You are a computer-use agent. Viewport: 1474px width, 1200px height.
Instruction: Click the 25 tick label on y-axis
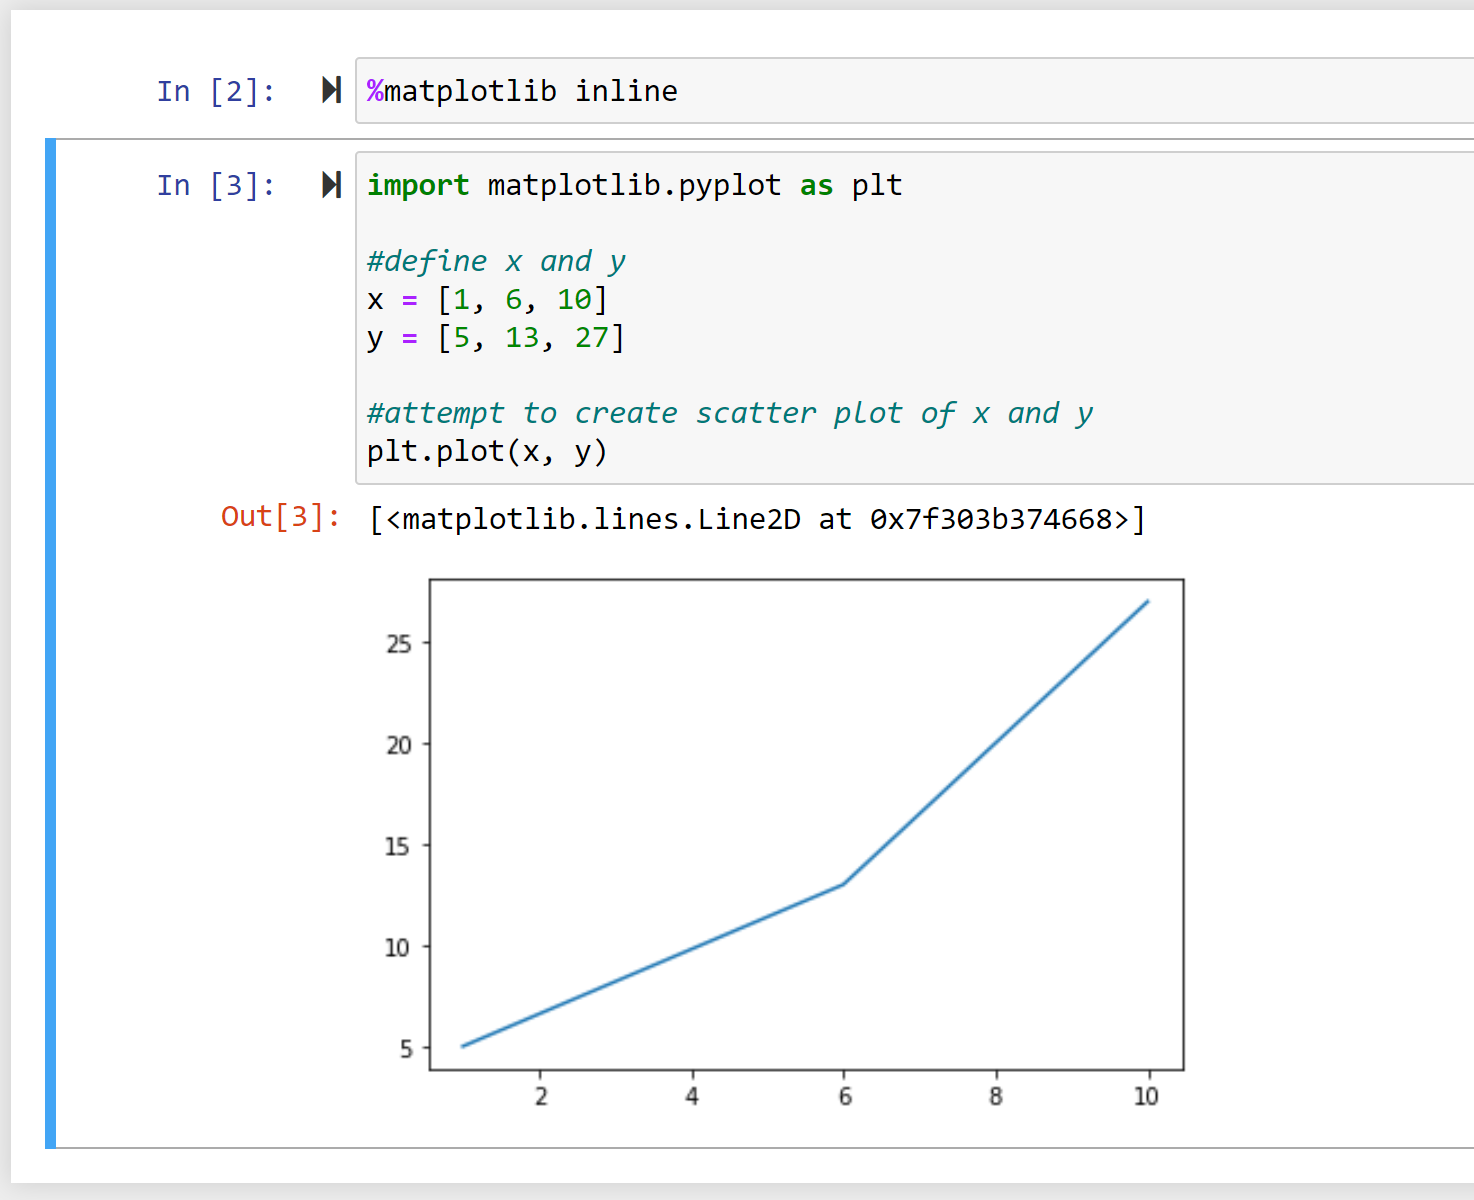(x=398, y=644)
